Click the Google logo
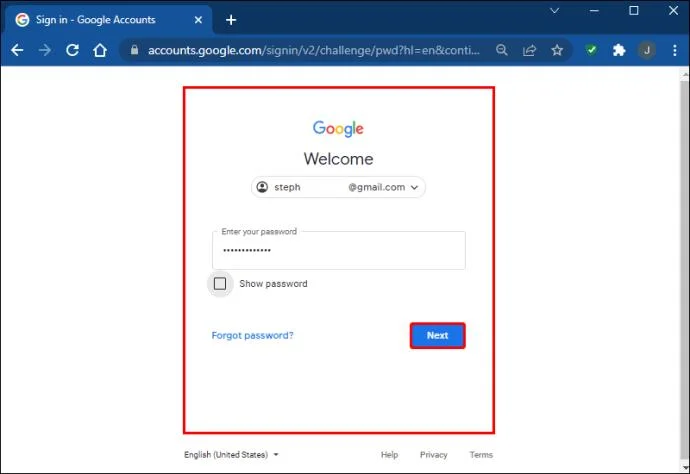690x474 pixels. coord(338,128)
